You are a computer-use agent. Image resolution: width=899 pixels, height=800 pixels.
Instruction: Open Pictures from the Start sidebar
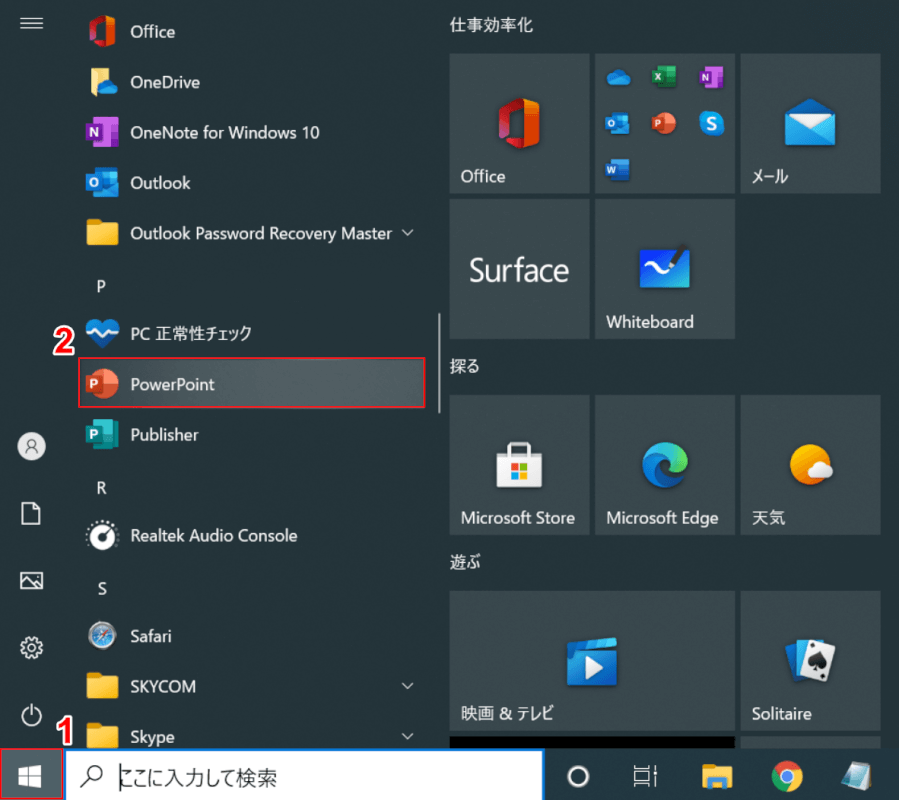coord(31,580)
